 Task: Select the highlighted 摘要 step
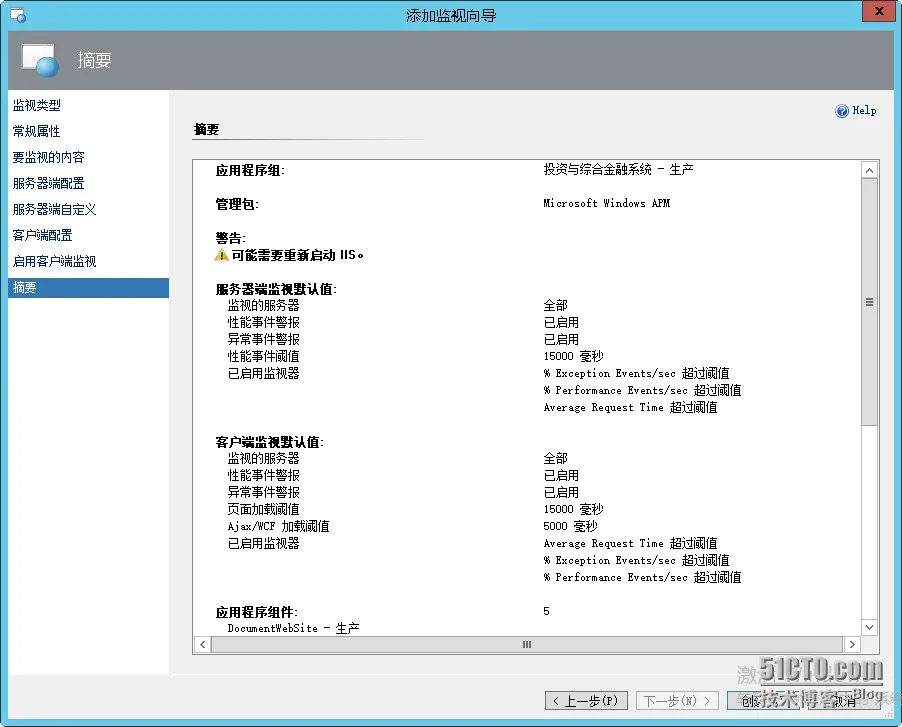coord(89,288)
